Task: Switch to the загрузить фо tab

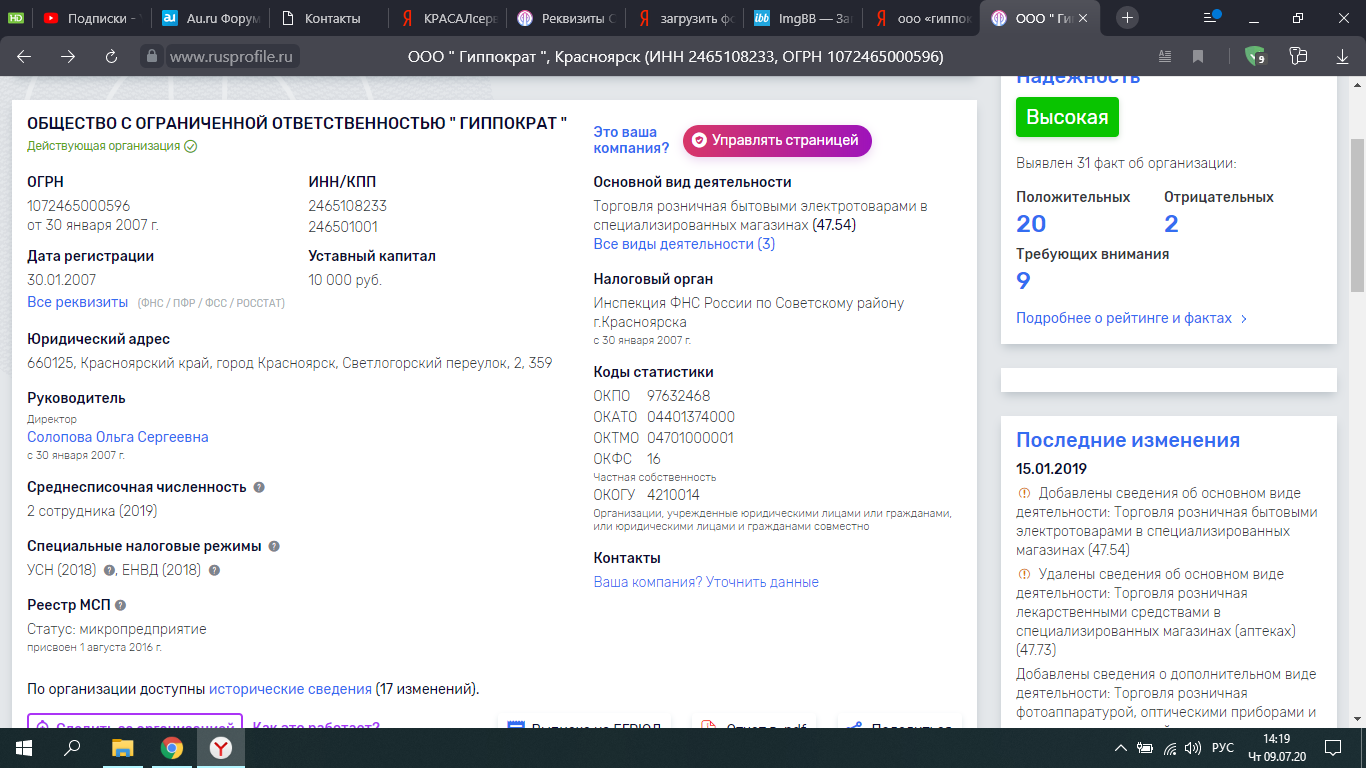Action: click(686, 17)
